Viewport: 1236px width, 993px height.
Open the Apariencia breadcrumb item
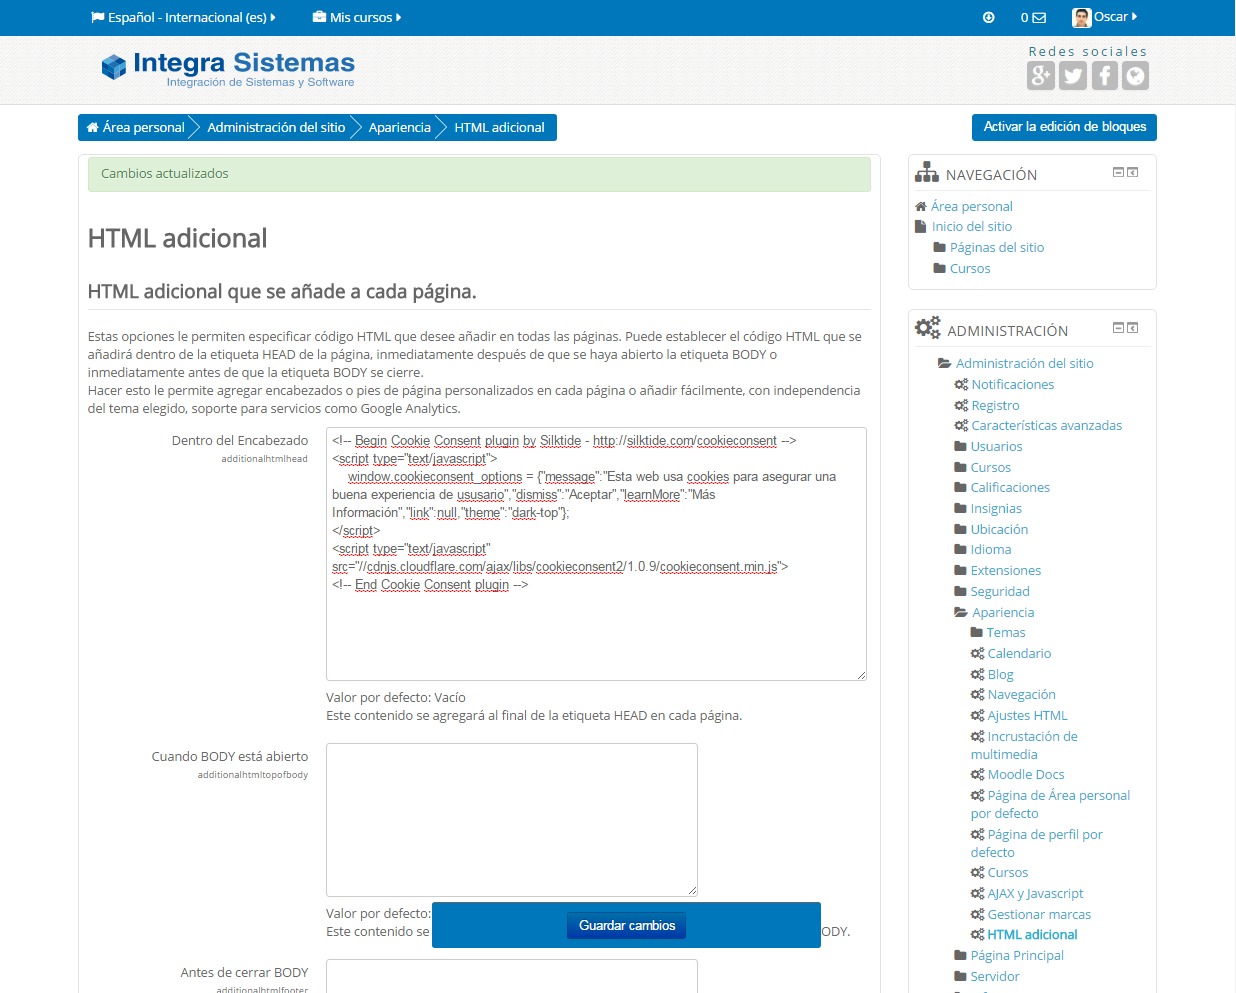[x=400, y=127]
